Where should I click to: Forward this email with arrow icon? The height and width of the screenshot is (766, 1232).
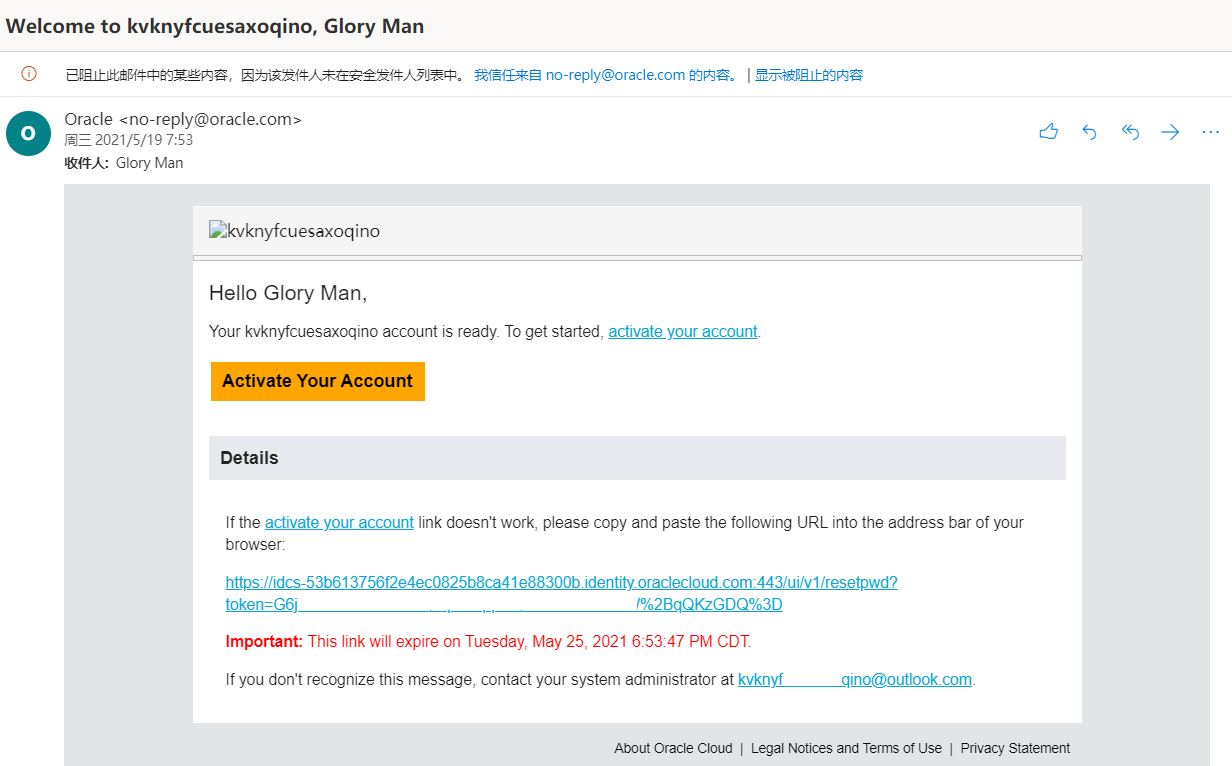(1170, 132)
